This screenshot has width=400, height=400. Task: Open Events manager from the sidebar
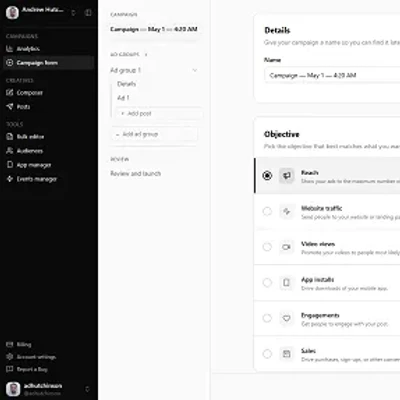(48, 179)
